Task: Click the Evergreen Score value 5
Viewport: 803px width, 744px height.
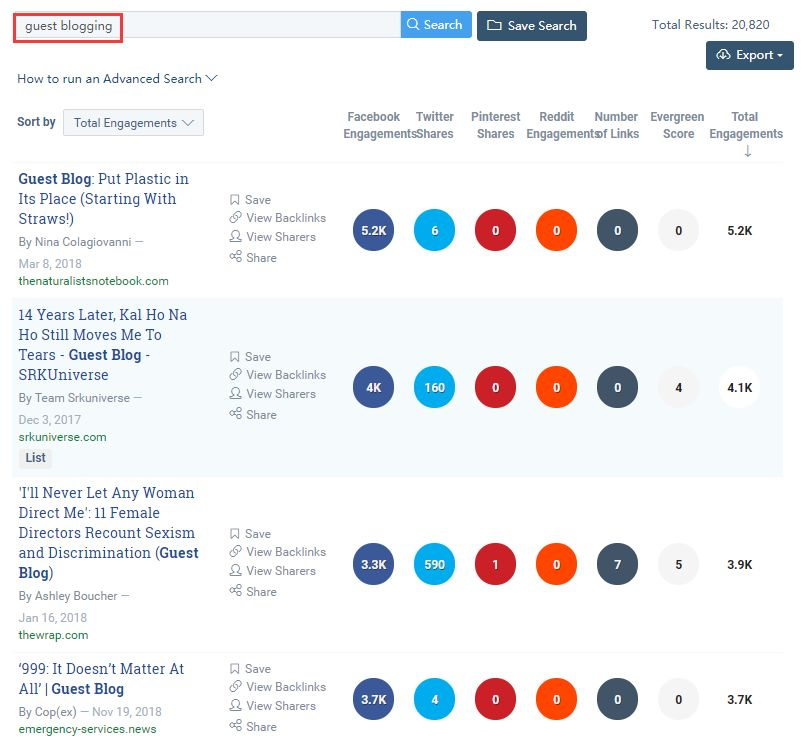Action: [x=679, y=565]
